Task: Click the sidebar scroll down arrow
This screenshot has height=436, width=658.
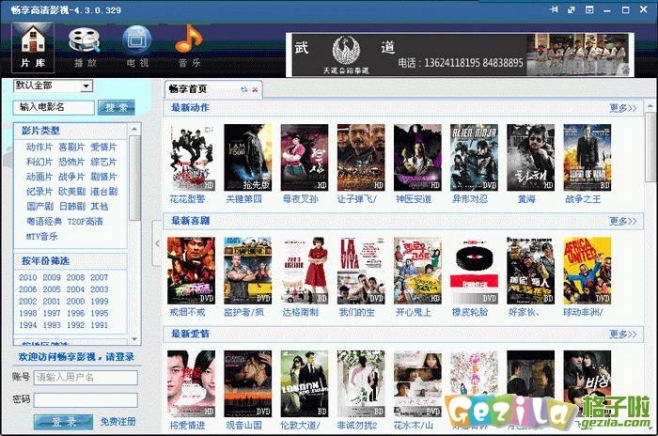Action: (x=134, y=339)
